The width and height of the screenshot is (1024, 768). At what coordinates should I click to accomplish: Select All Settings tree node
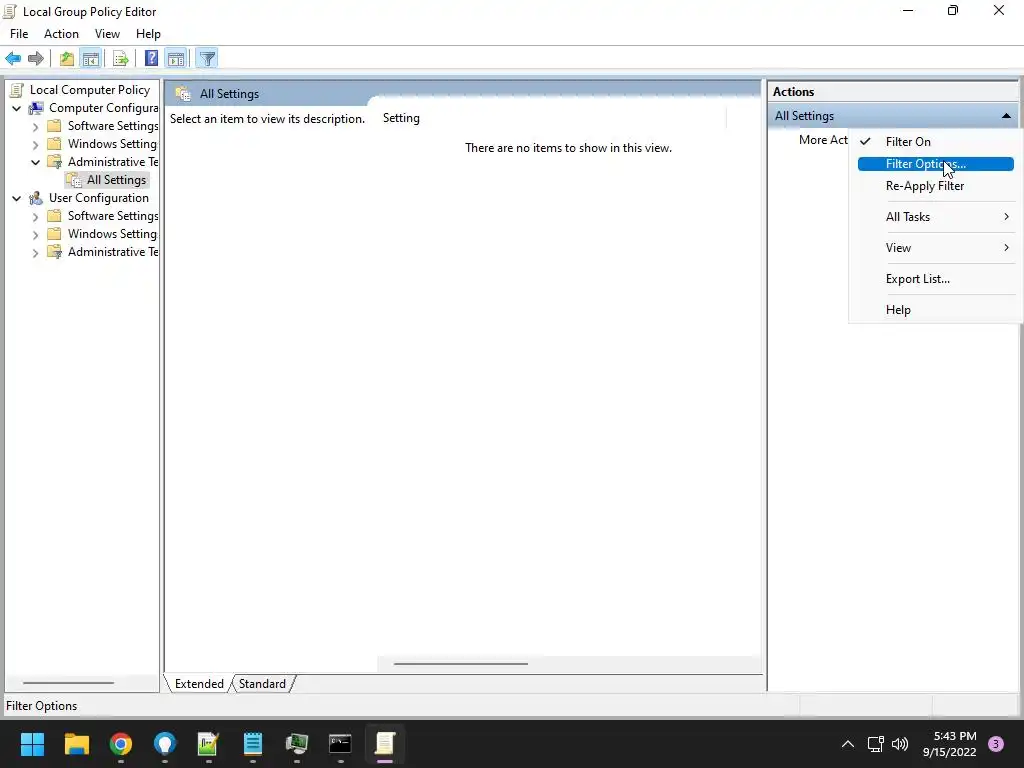tap(116, 180)
